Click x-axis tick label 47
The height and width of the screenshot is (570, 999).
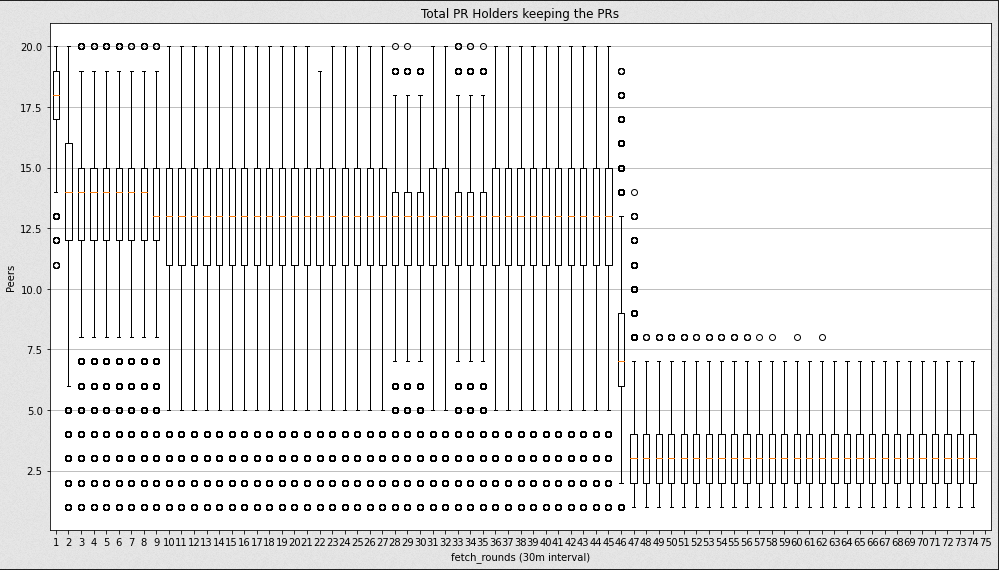(x=634, y=542)
